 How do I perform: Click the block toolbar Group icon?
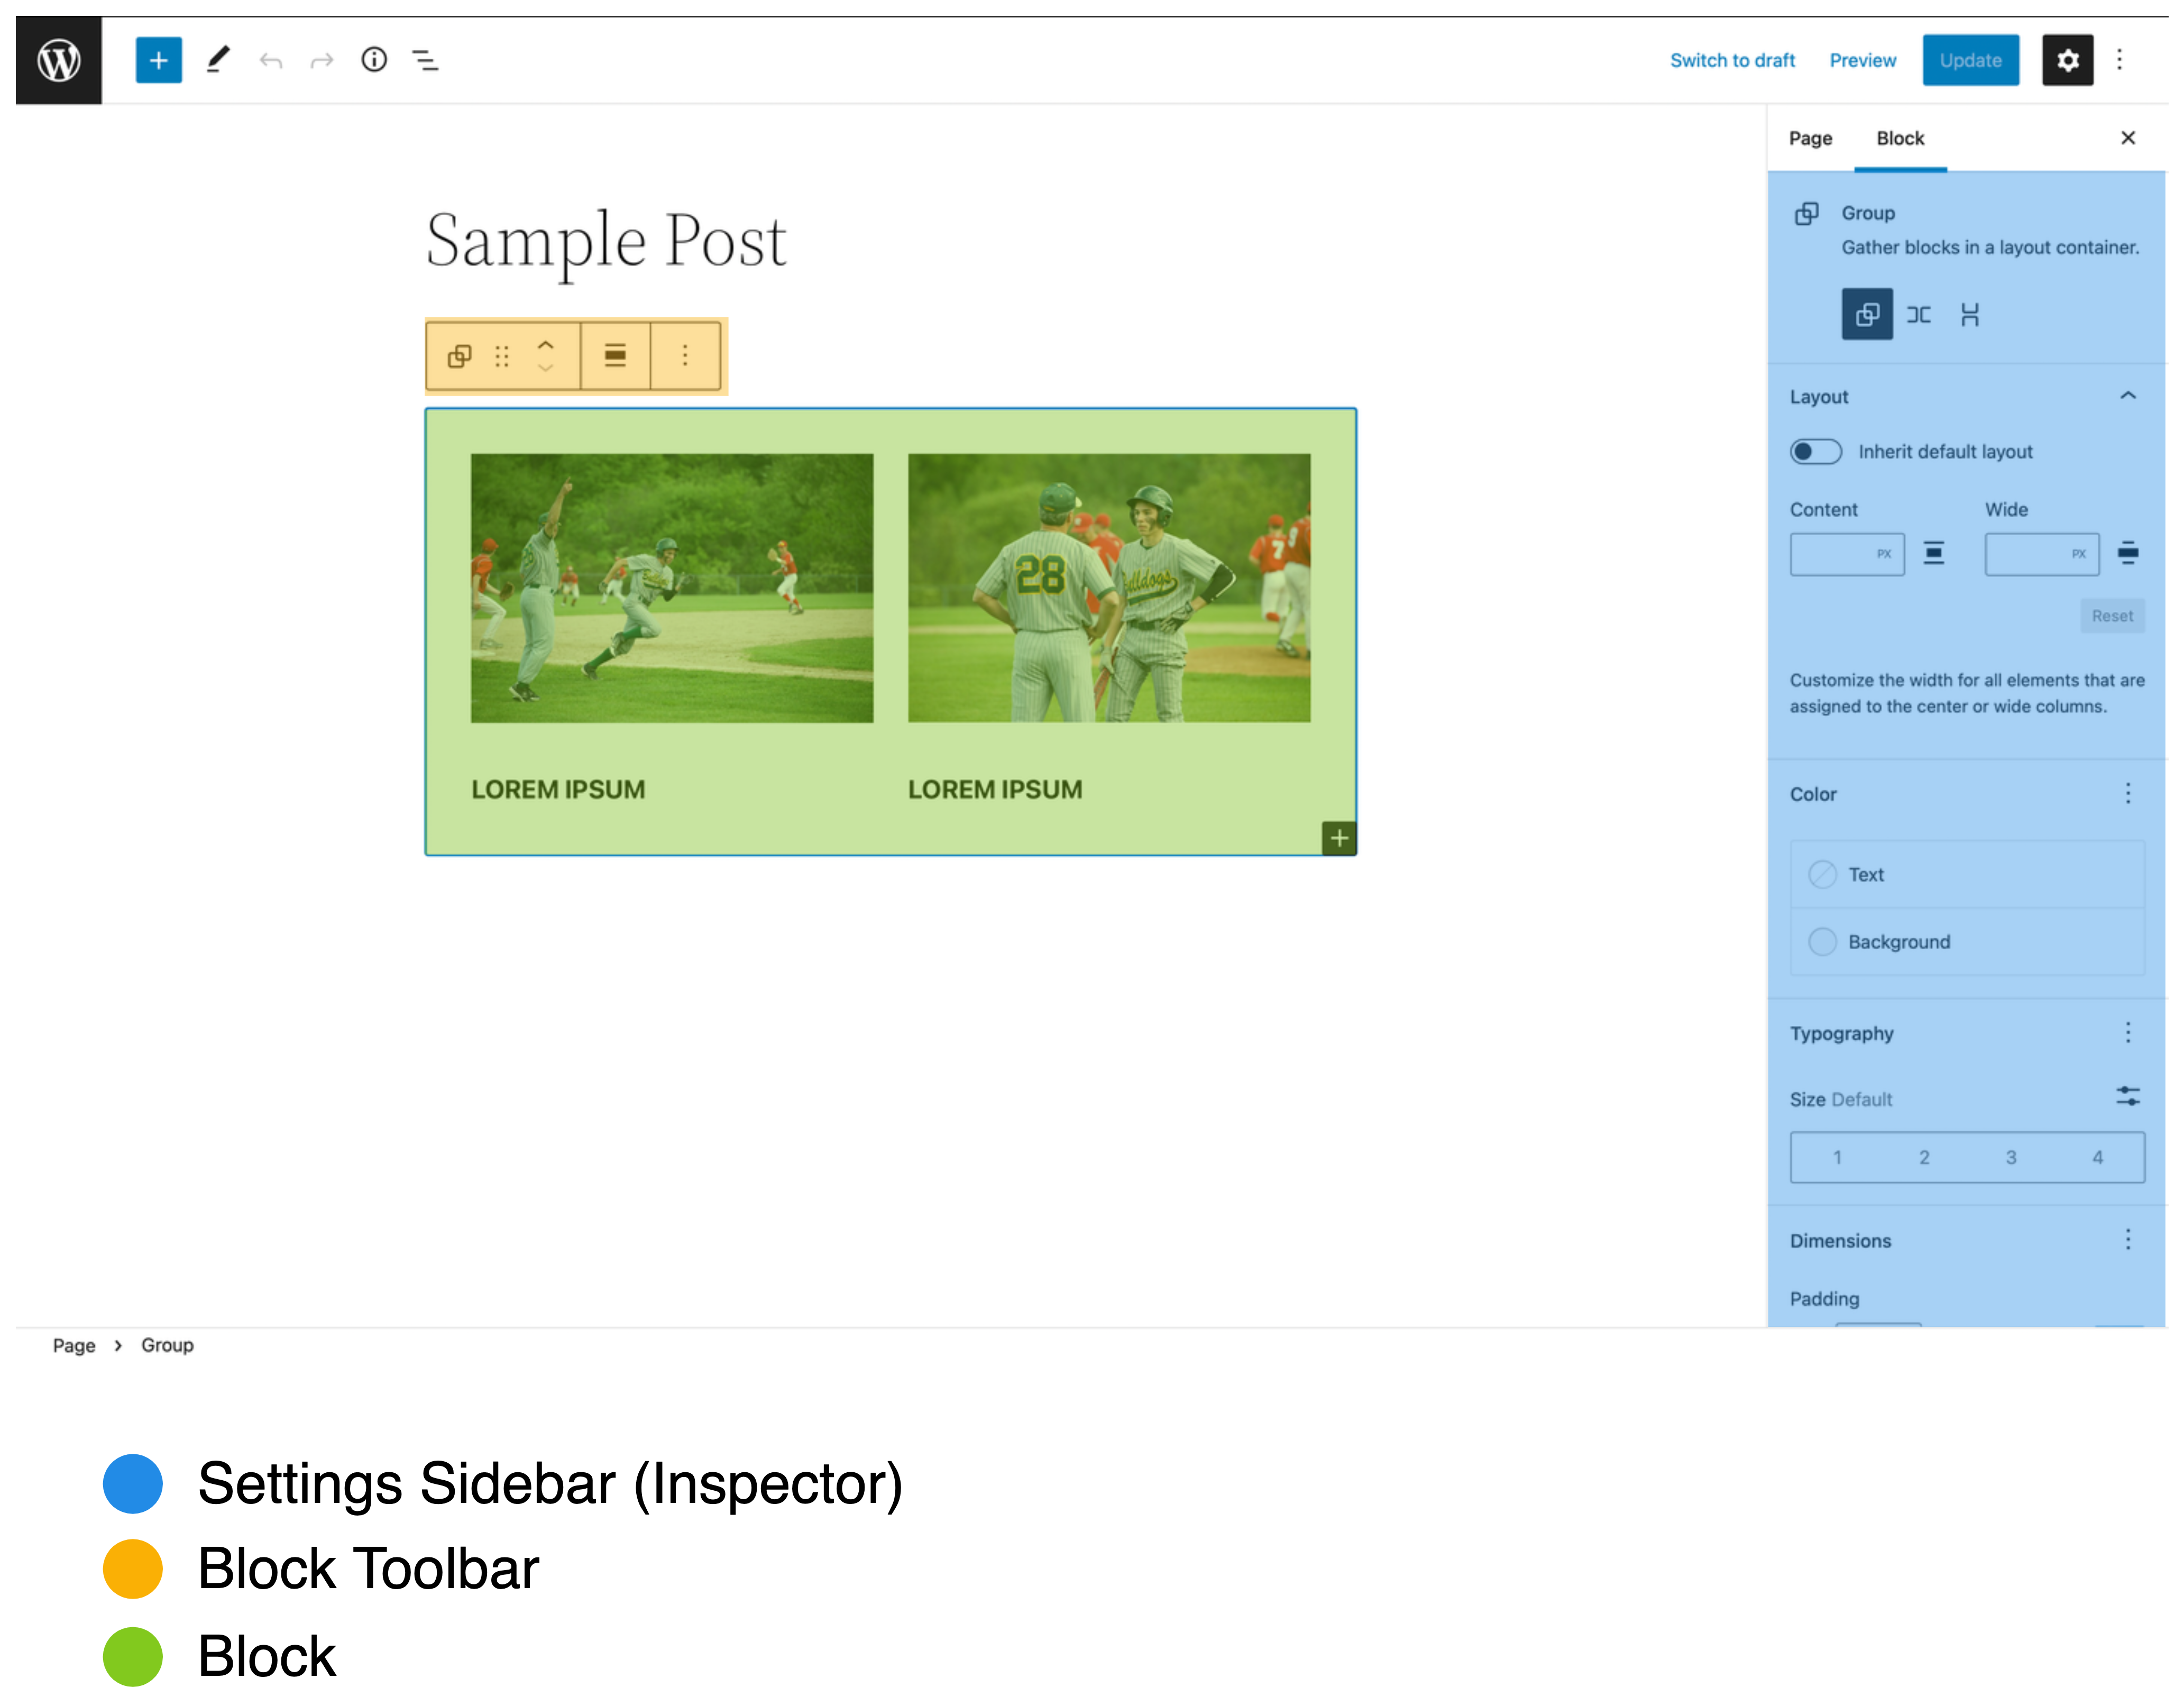(459, 356)
